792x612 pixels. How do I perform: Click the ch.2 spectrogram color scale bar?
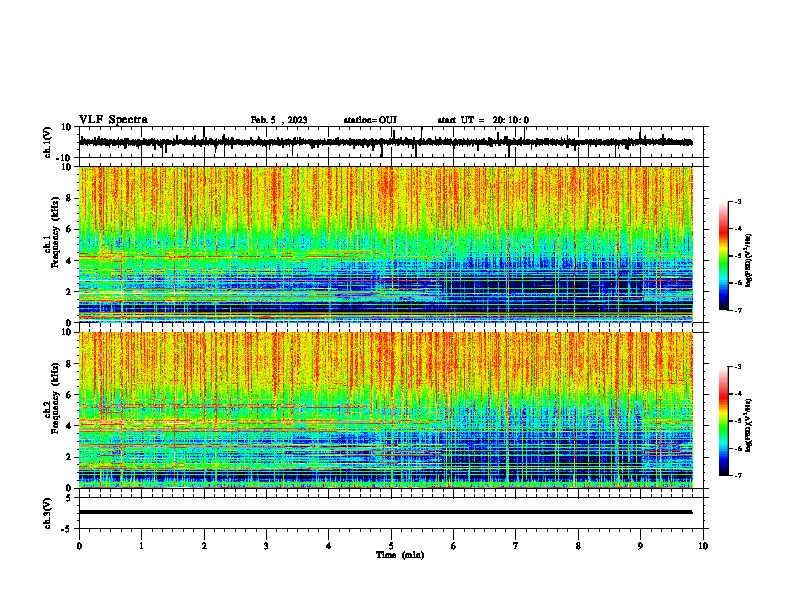coord(724,421)
